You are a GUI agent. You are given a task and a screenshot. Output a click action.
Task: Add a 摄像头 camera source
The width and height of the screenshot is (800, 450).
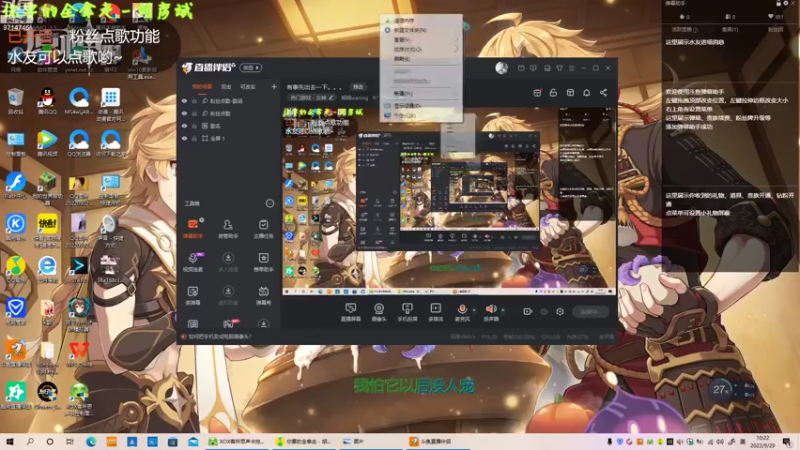[x=379, y=312]
